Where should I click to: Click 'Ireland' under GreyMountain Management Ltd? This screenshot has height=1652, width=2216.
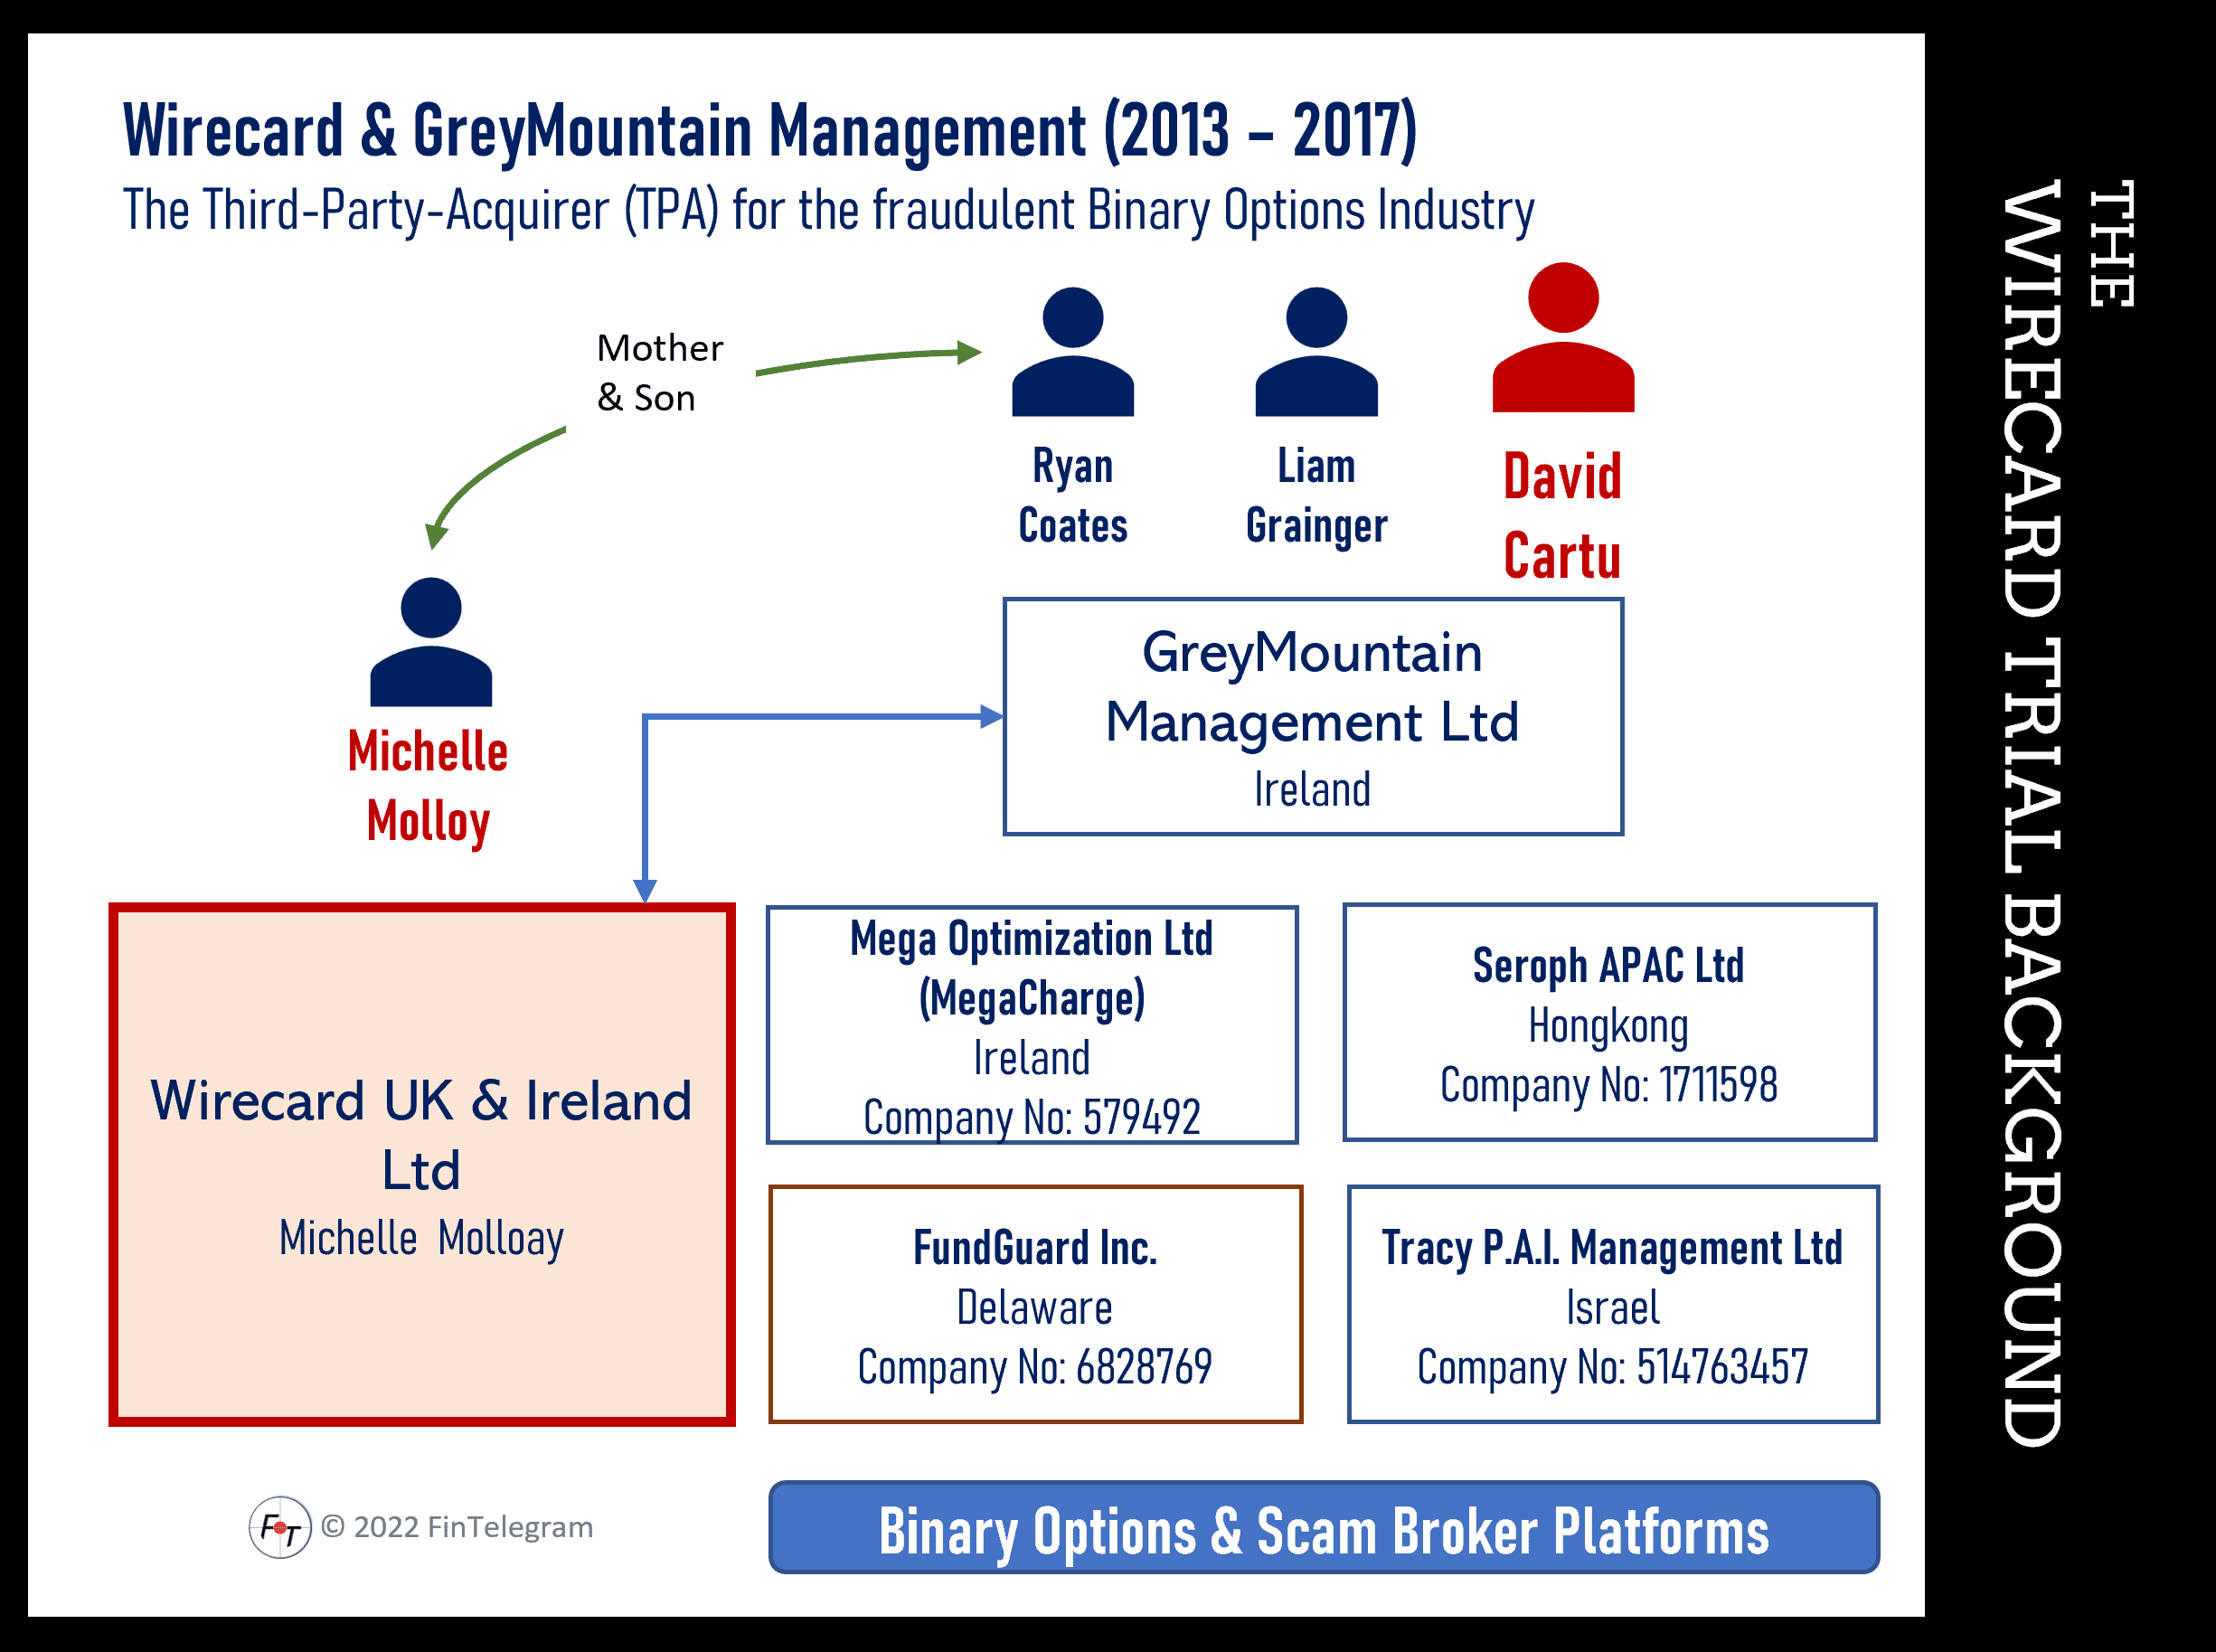tap(1313, 790)
